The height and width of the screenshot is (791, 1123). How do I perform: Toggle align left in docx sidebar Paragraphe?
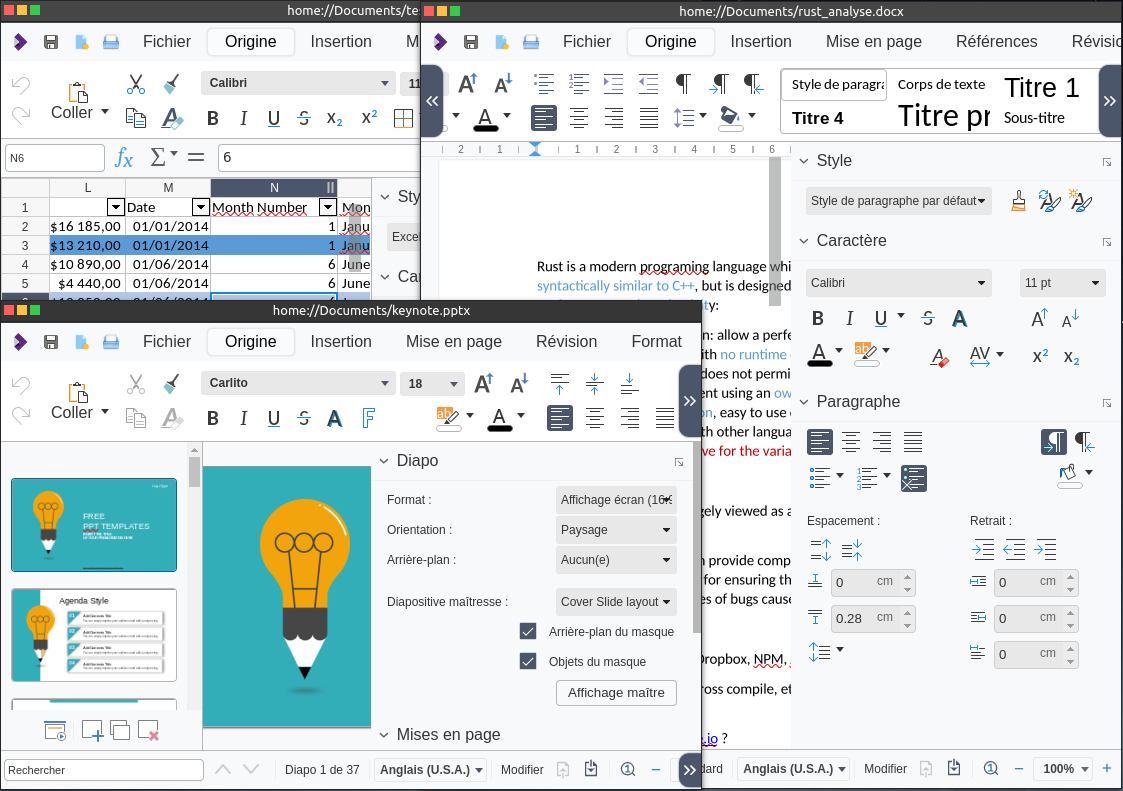click(820, 442)
